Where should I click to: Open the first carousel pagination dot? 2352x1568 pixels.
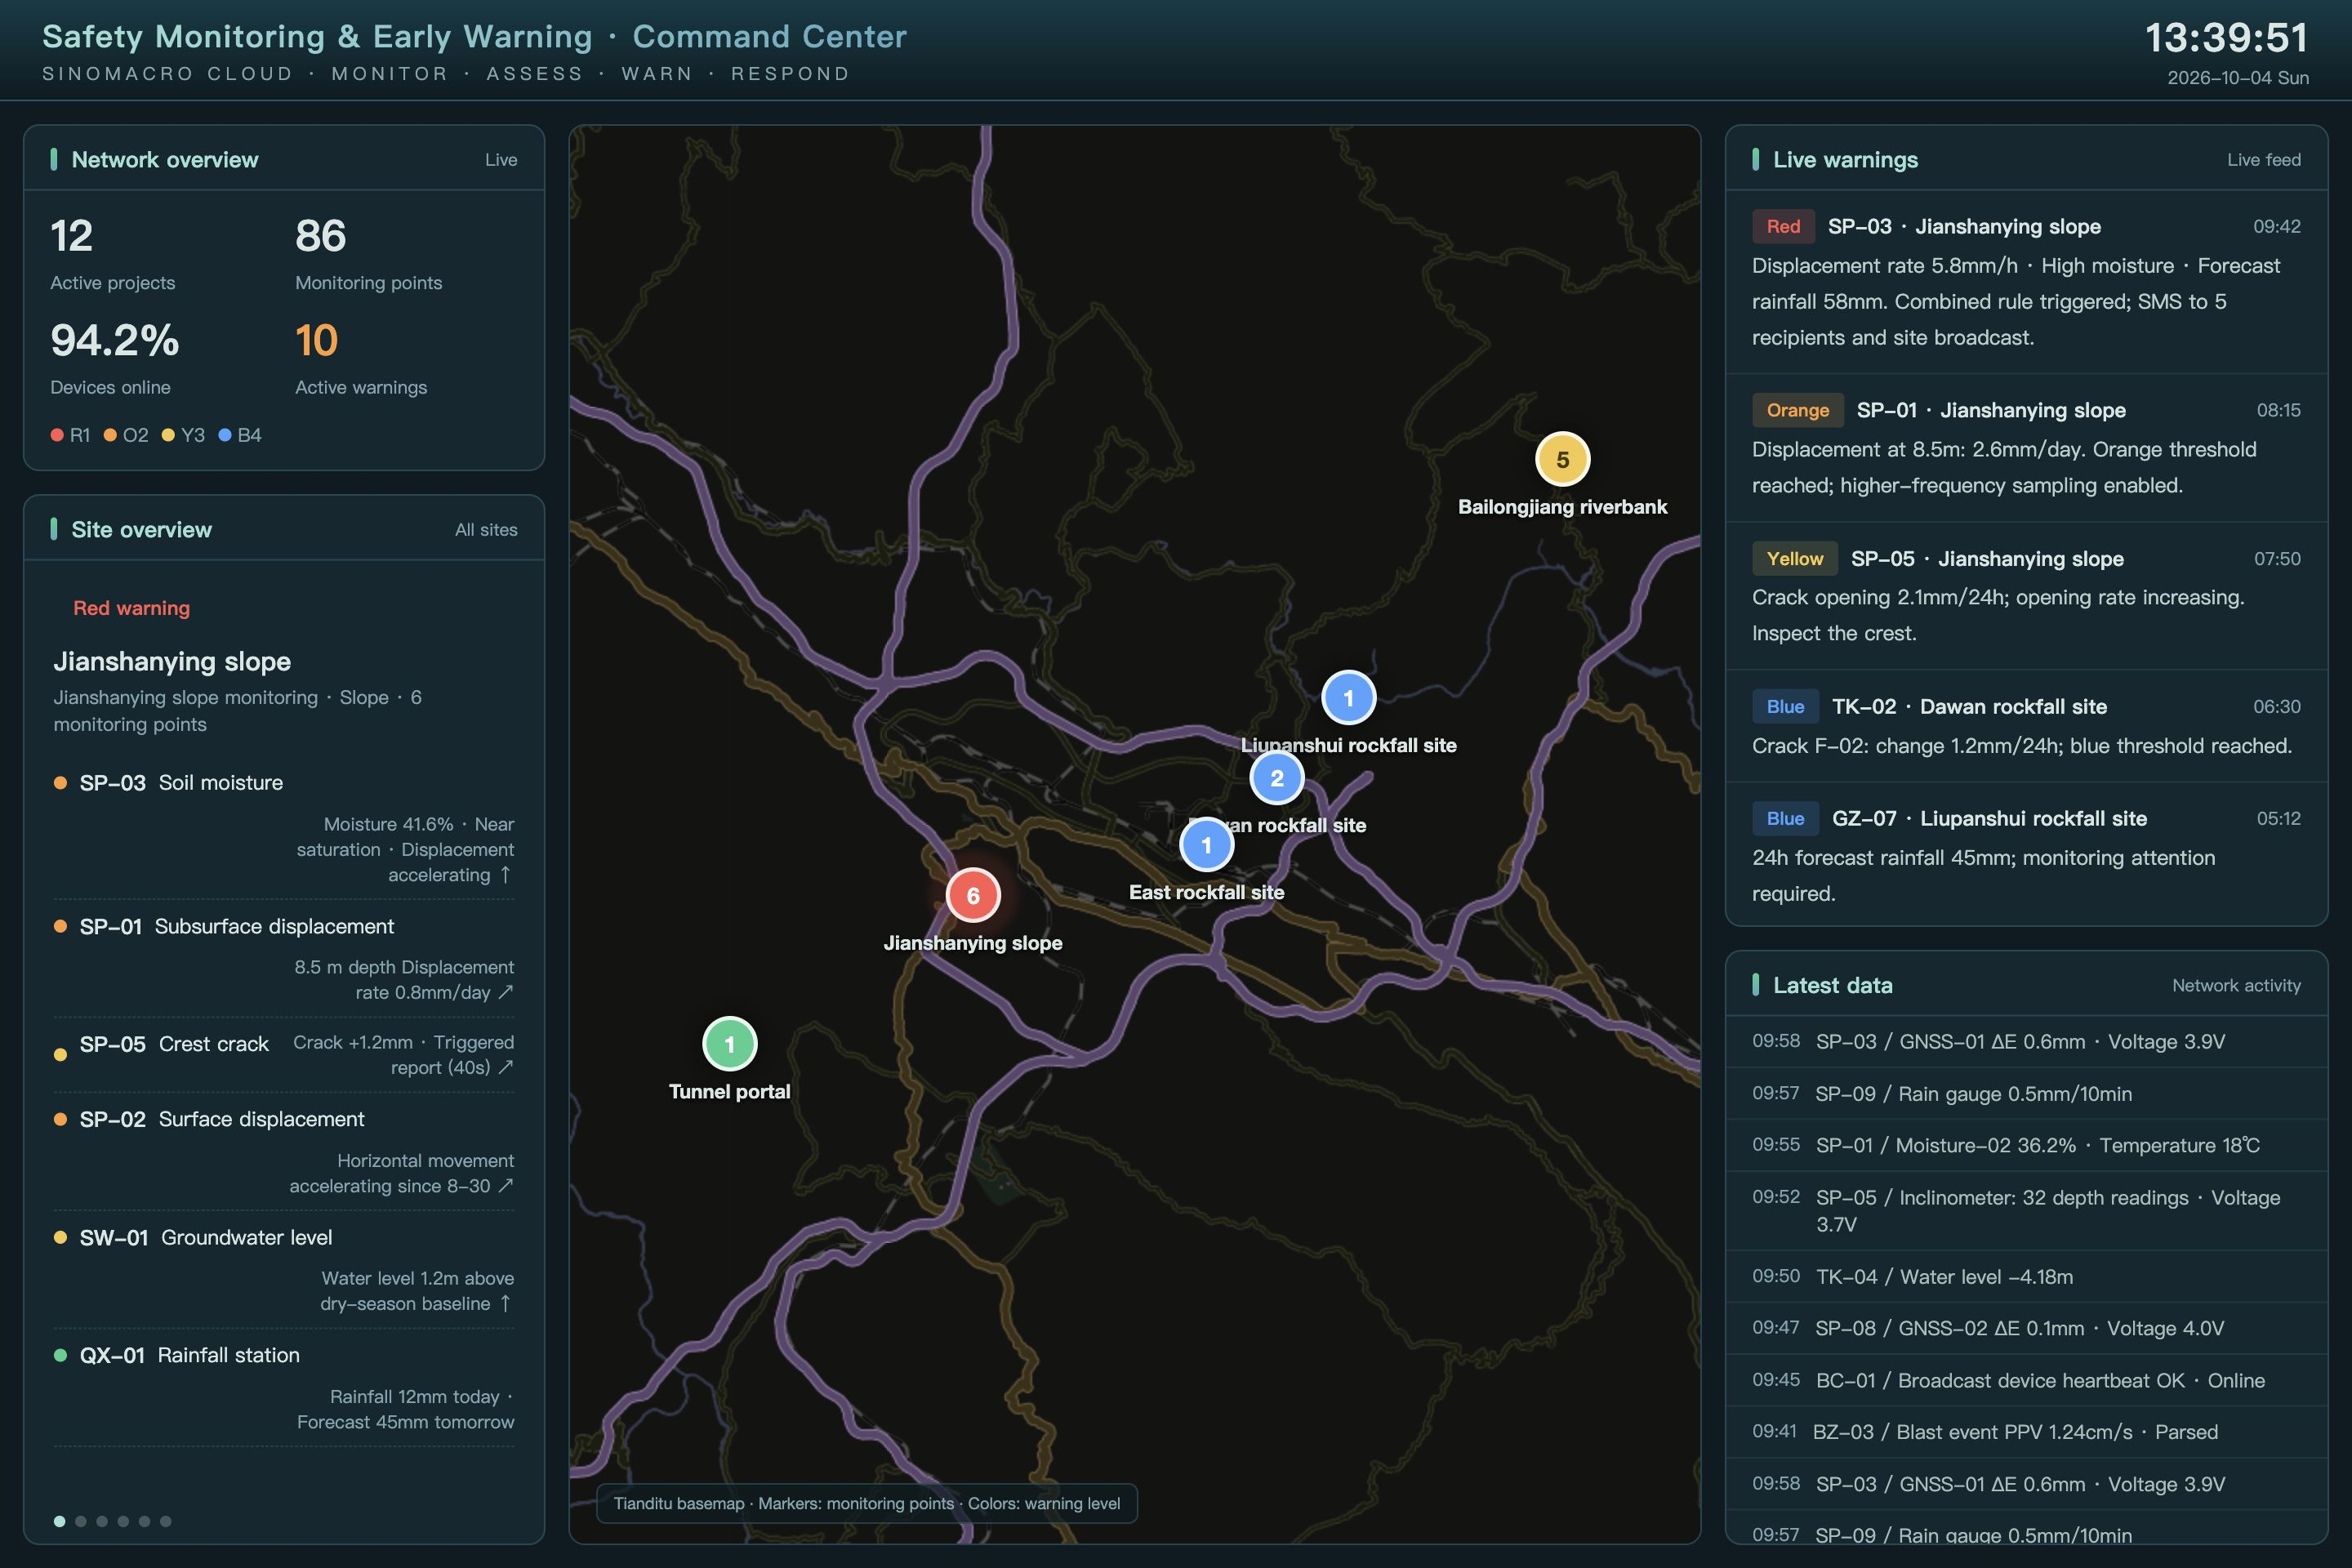tap(60, 1521)
